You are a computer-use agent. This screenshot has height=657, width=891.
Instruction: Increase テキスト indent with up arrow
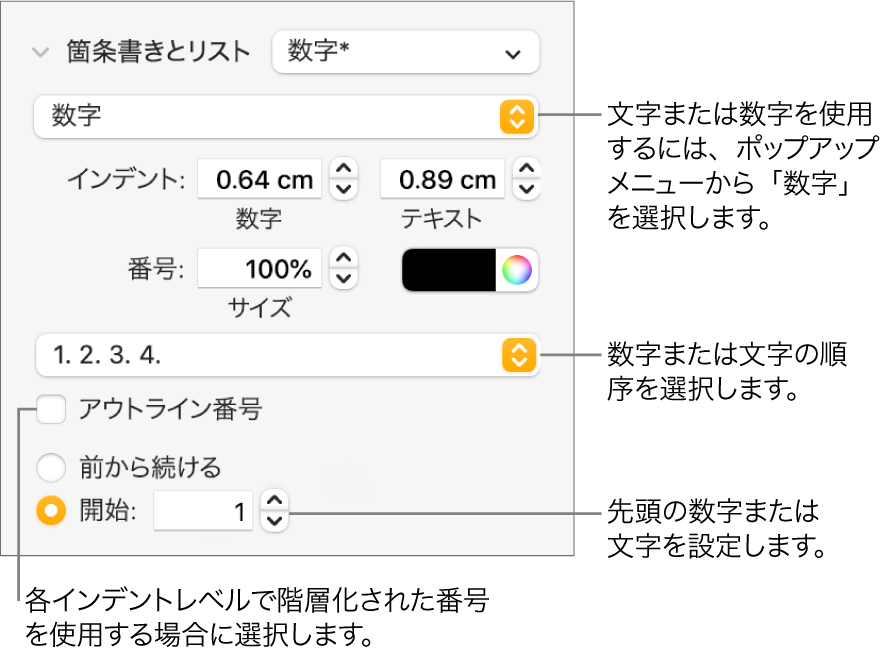coord(527,170)
